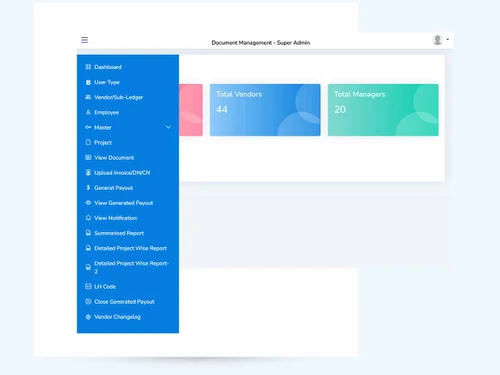Click the Detailed Project Wise Report-2 icon
The height and width of the screenshot is (375, 500).
coord(88,267)
